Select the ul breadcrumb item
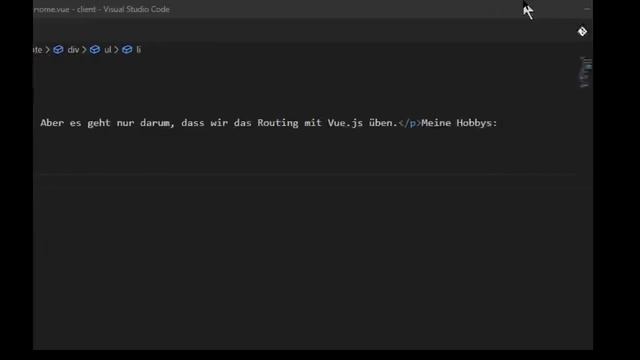This screenshot has height=360, width=640. click(x=107, y=50)
